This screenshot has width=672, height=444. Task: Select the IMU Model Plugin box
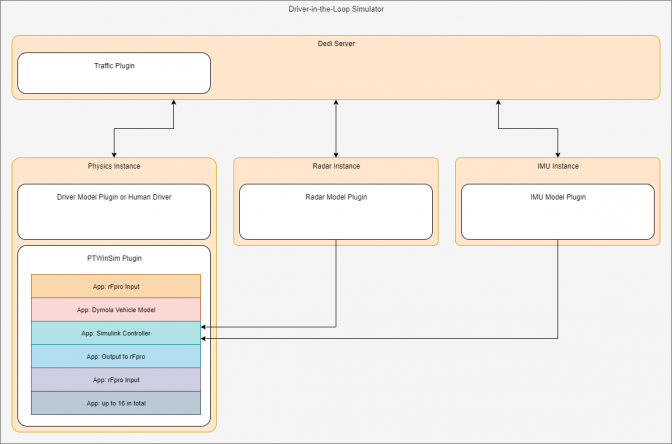point(558,212)
